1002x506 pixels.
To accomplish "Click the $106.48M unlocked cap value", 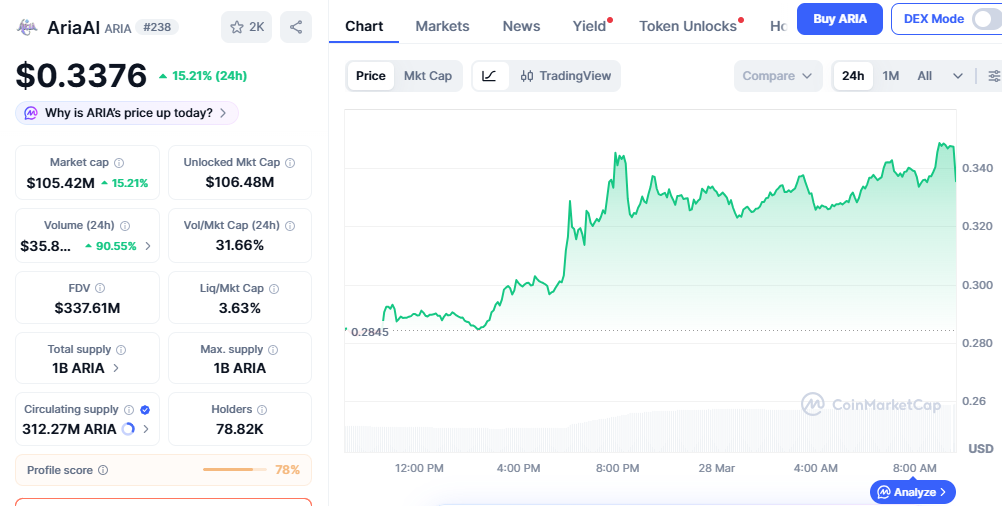I will click(240, 183).
